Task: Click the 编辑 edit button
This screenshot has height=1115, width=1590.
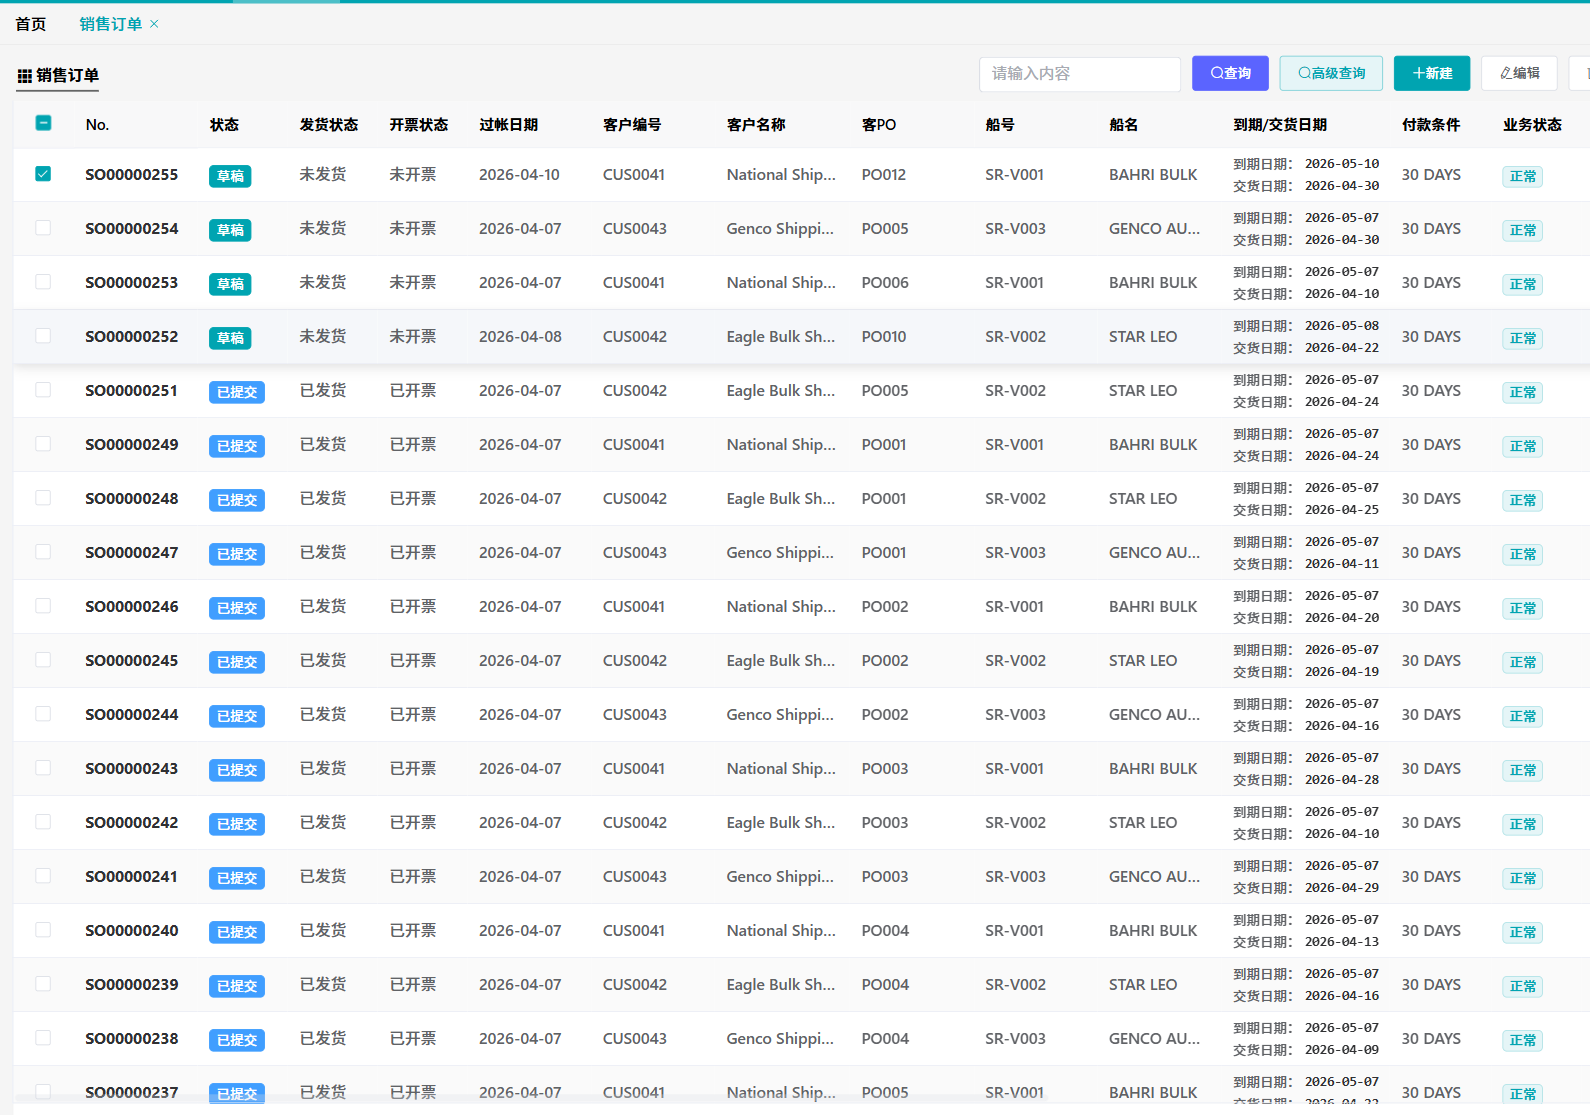Action: tap(1519, 73)
